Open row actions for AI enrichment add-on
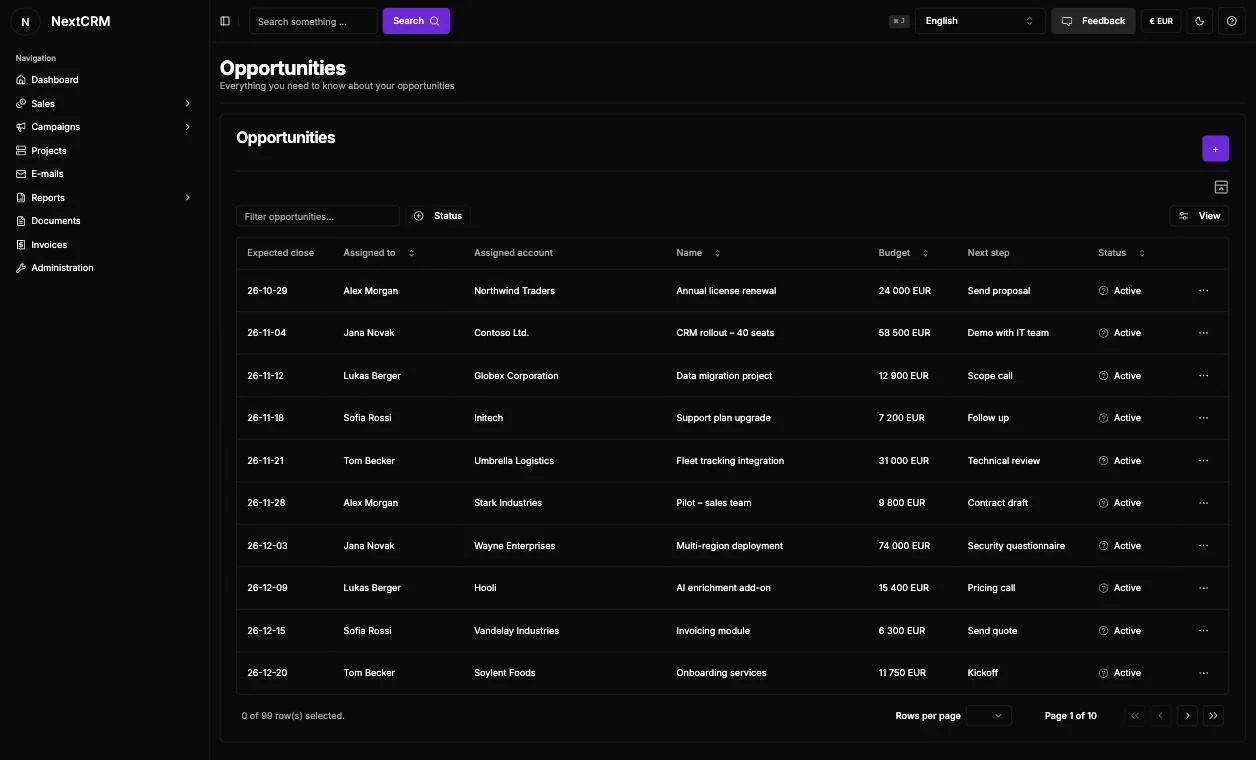 click(1203, 588)
